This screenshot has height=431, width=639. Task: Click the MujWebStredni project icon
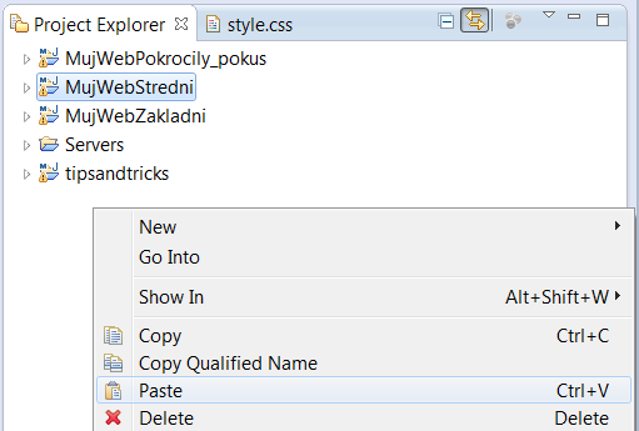49,87
